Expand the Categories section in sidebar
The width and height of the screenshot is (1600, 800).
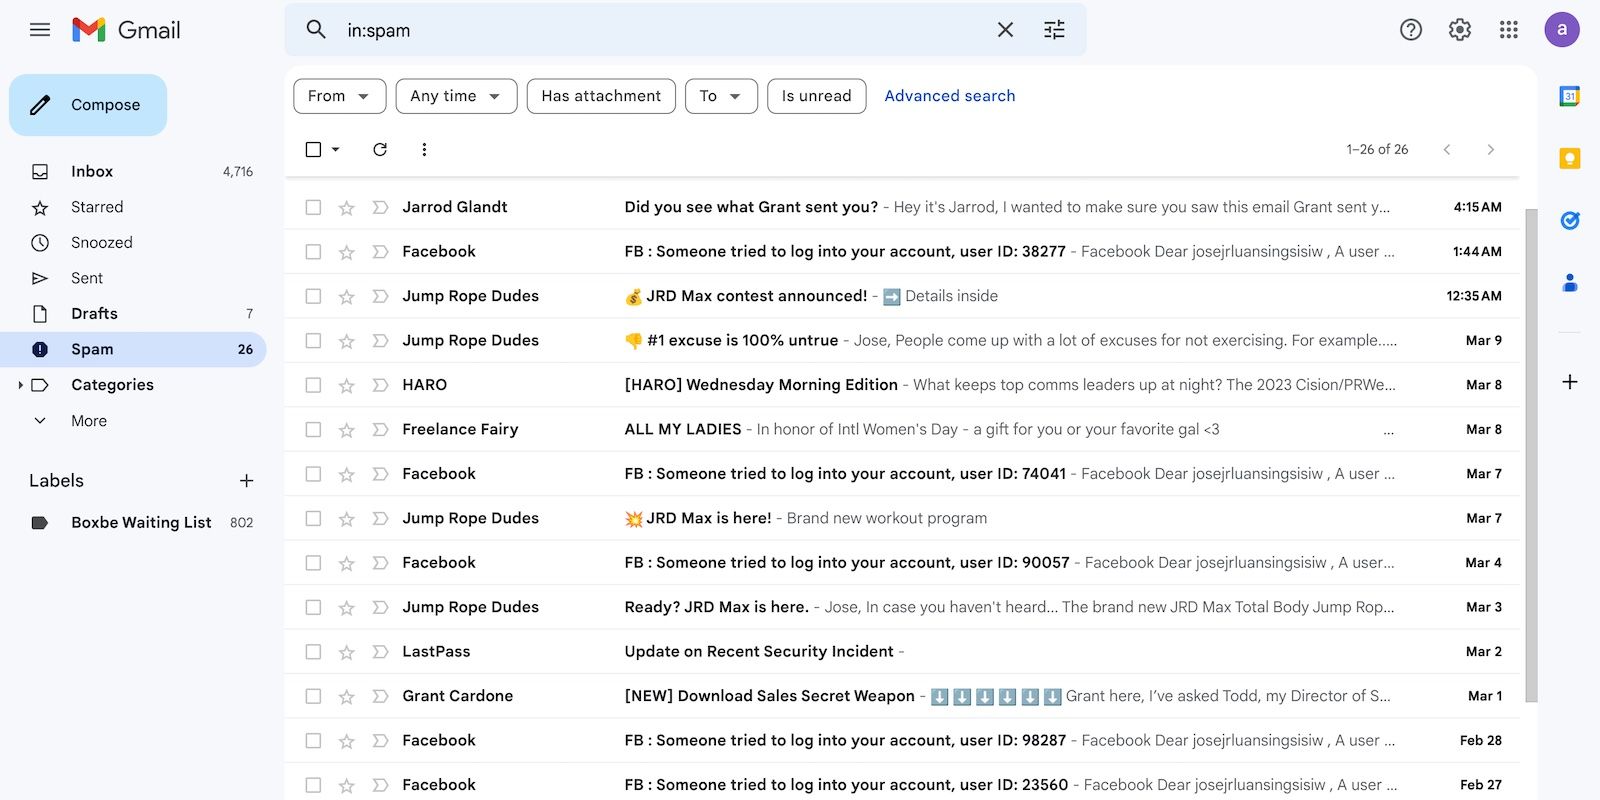(x=20, y=385)
